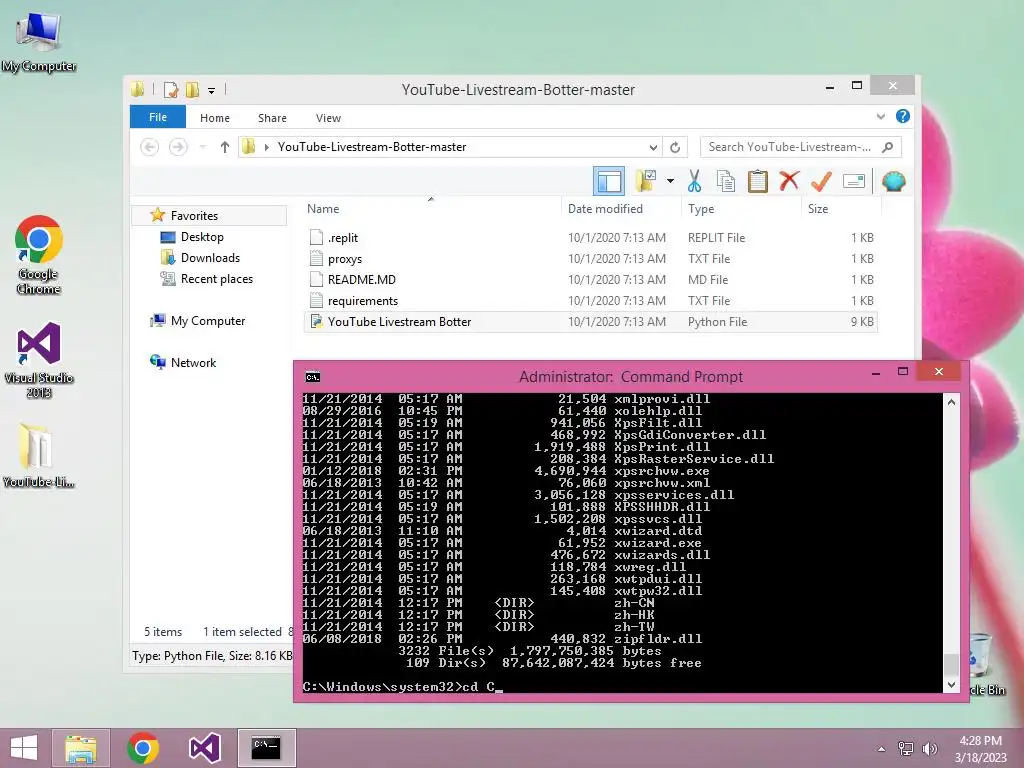Switch to the View ribbon tab
Screen dimensions: 1024x768
tap(328, 118)
